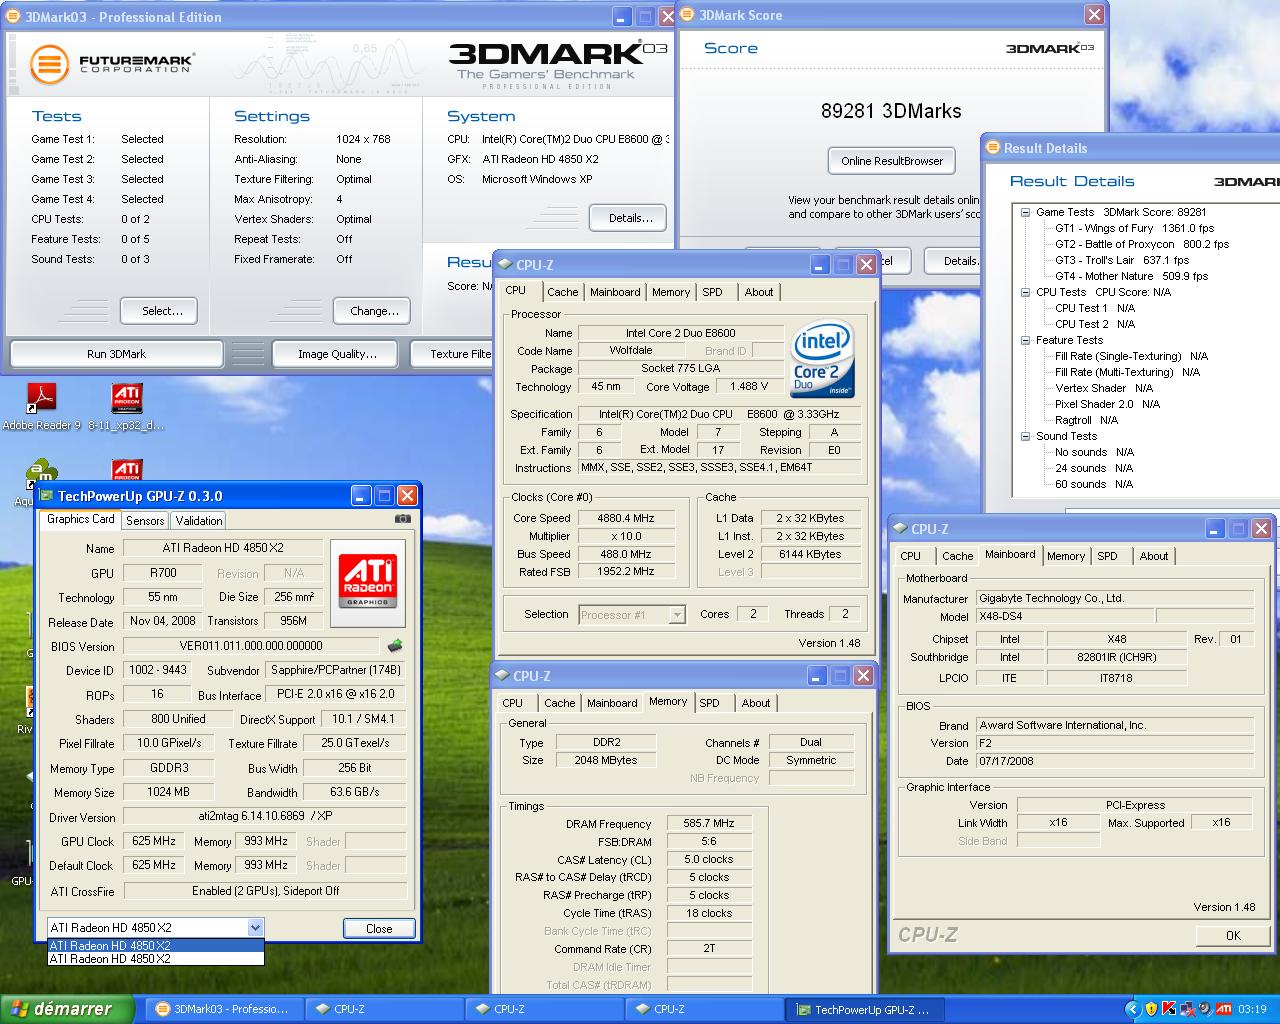
Task: Choose the second unhighlighted ATI Radeon HD 4850 X2 entry
Action: [x=156, y=958]
